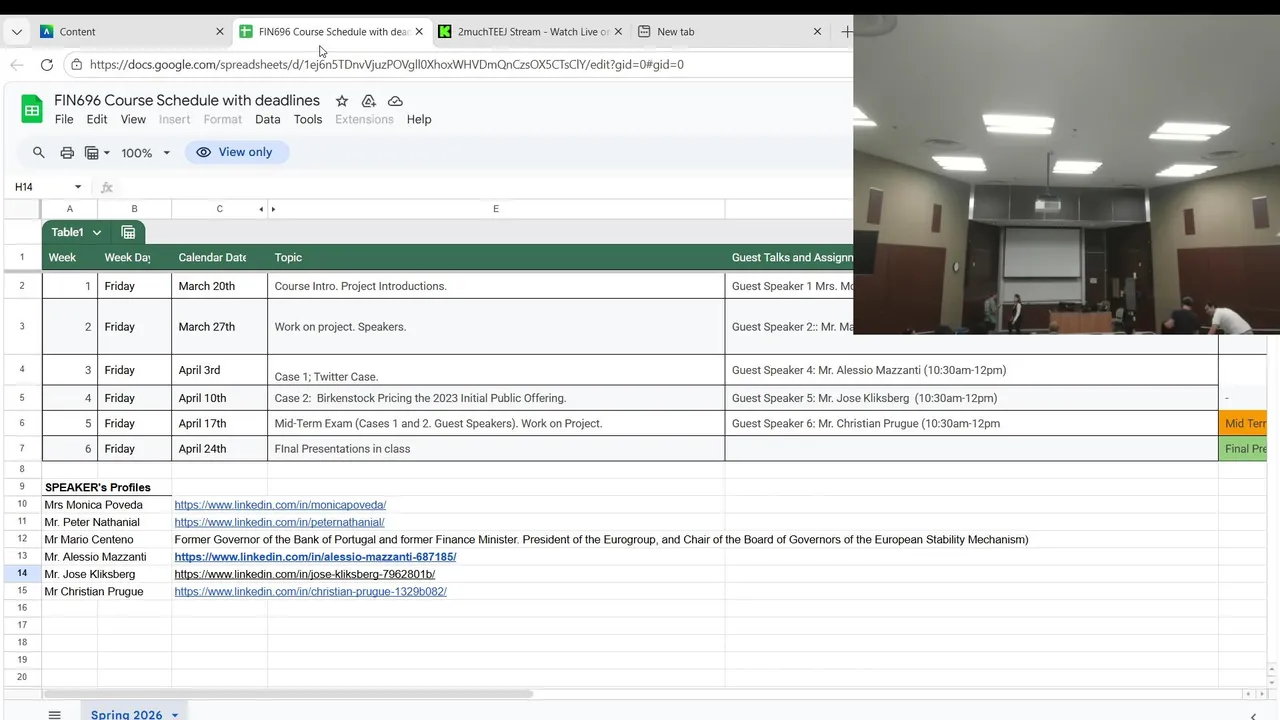Open the Help menu

point(419,119)
